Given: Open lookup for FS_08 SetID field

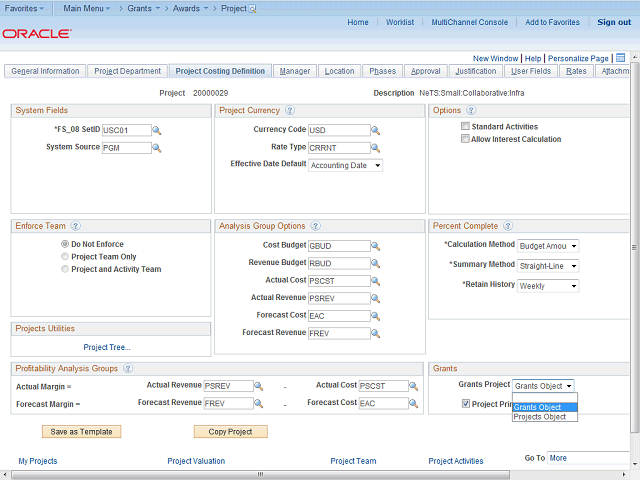Looking at the screenshot, I should click(x=157, y=130).
